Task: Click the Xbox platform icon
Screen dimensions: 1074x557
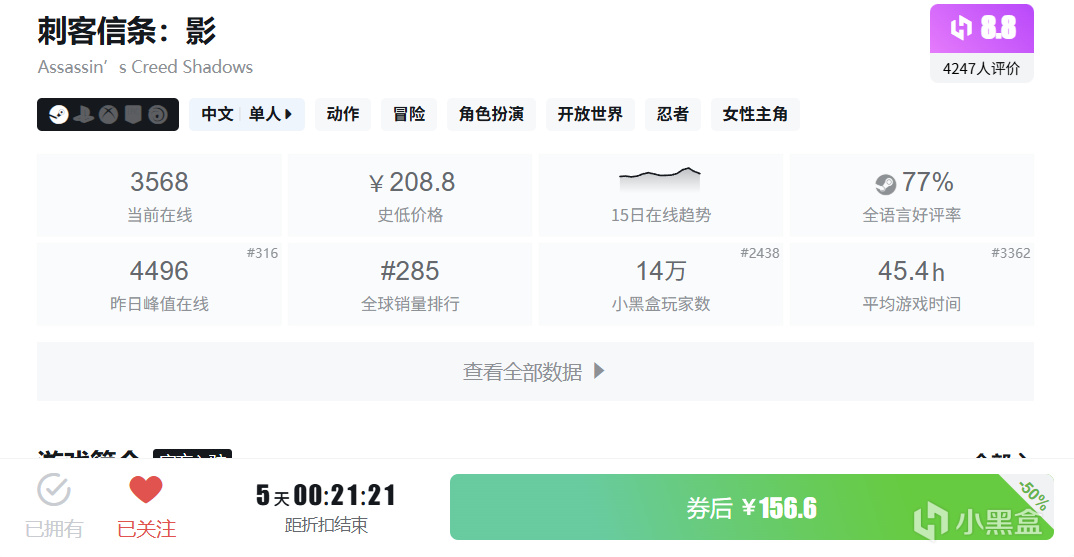Action: 108,114
